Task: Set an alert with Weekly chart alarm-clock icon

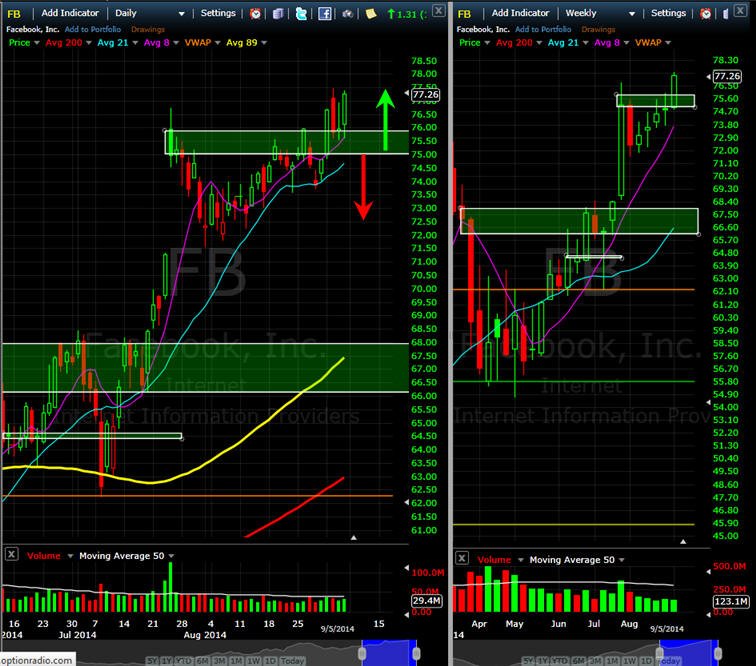Action: click(705, 14)
